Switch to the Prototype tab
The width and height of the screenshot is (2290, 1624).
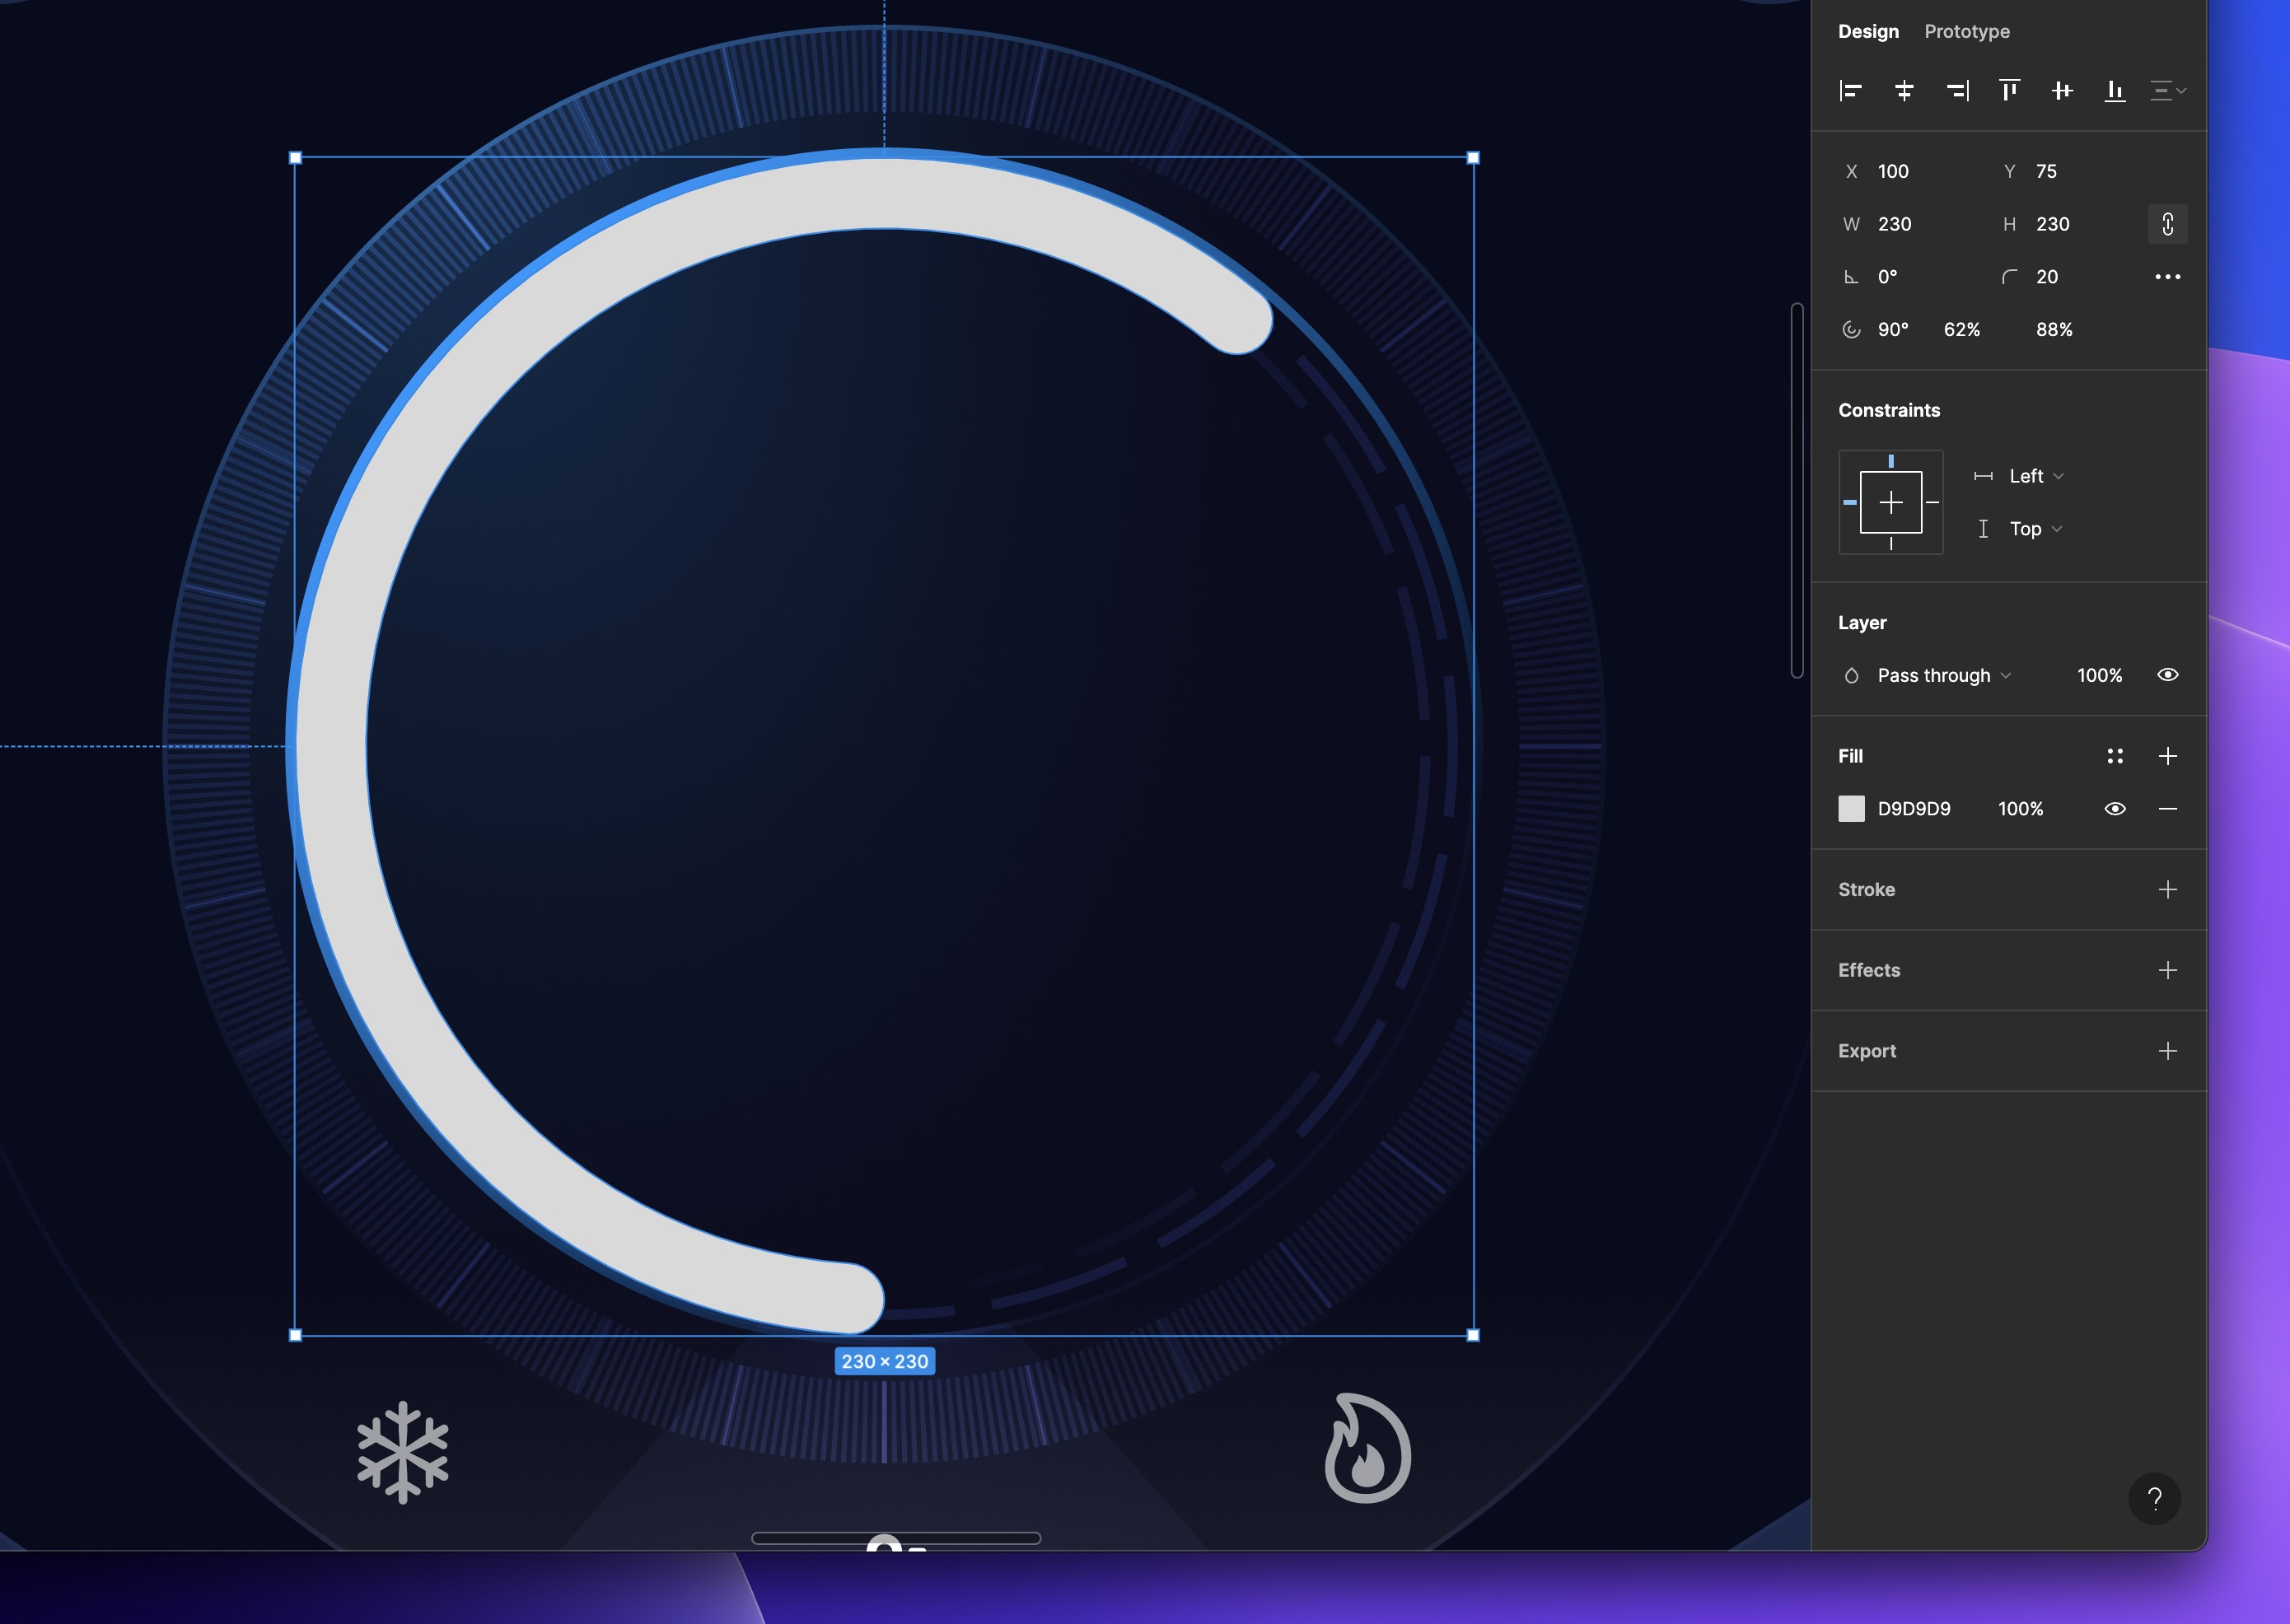point(1966,31)
